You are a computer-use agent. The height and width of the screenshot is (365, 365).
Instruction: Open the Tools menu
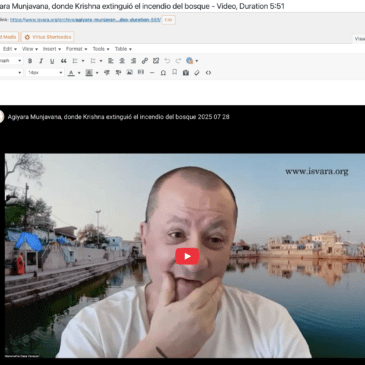coord(101,49)
